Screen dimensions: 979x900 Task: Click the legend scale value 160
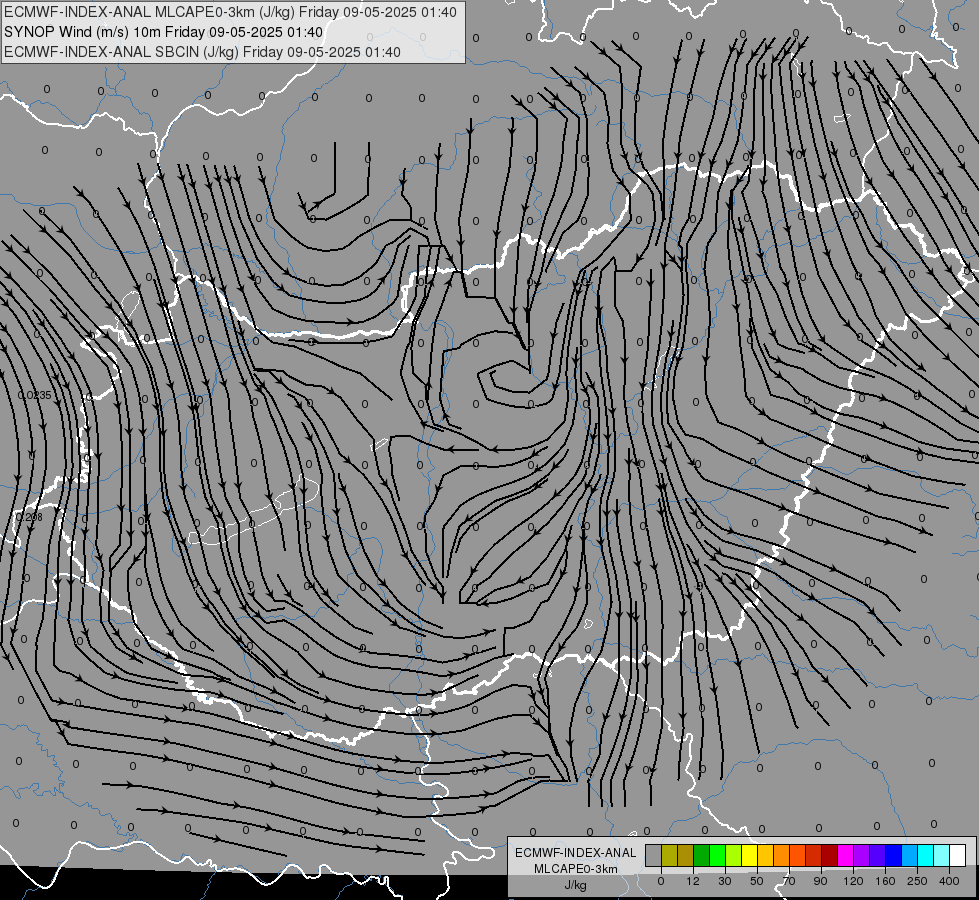coord(885,881)
